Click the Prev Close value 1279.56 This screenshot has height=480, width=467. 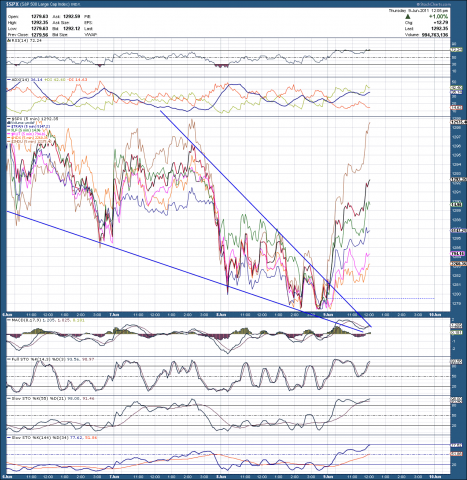39,35
